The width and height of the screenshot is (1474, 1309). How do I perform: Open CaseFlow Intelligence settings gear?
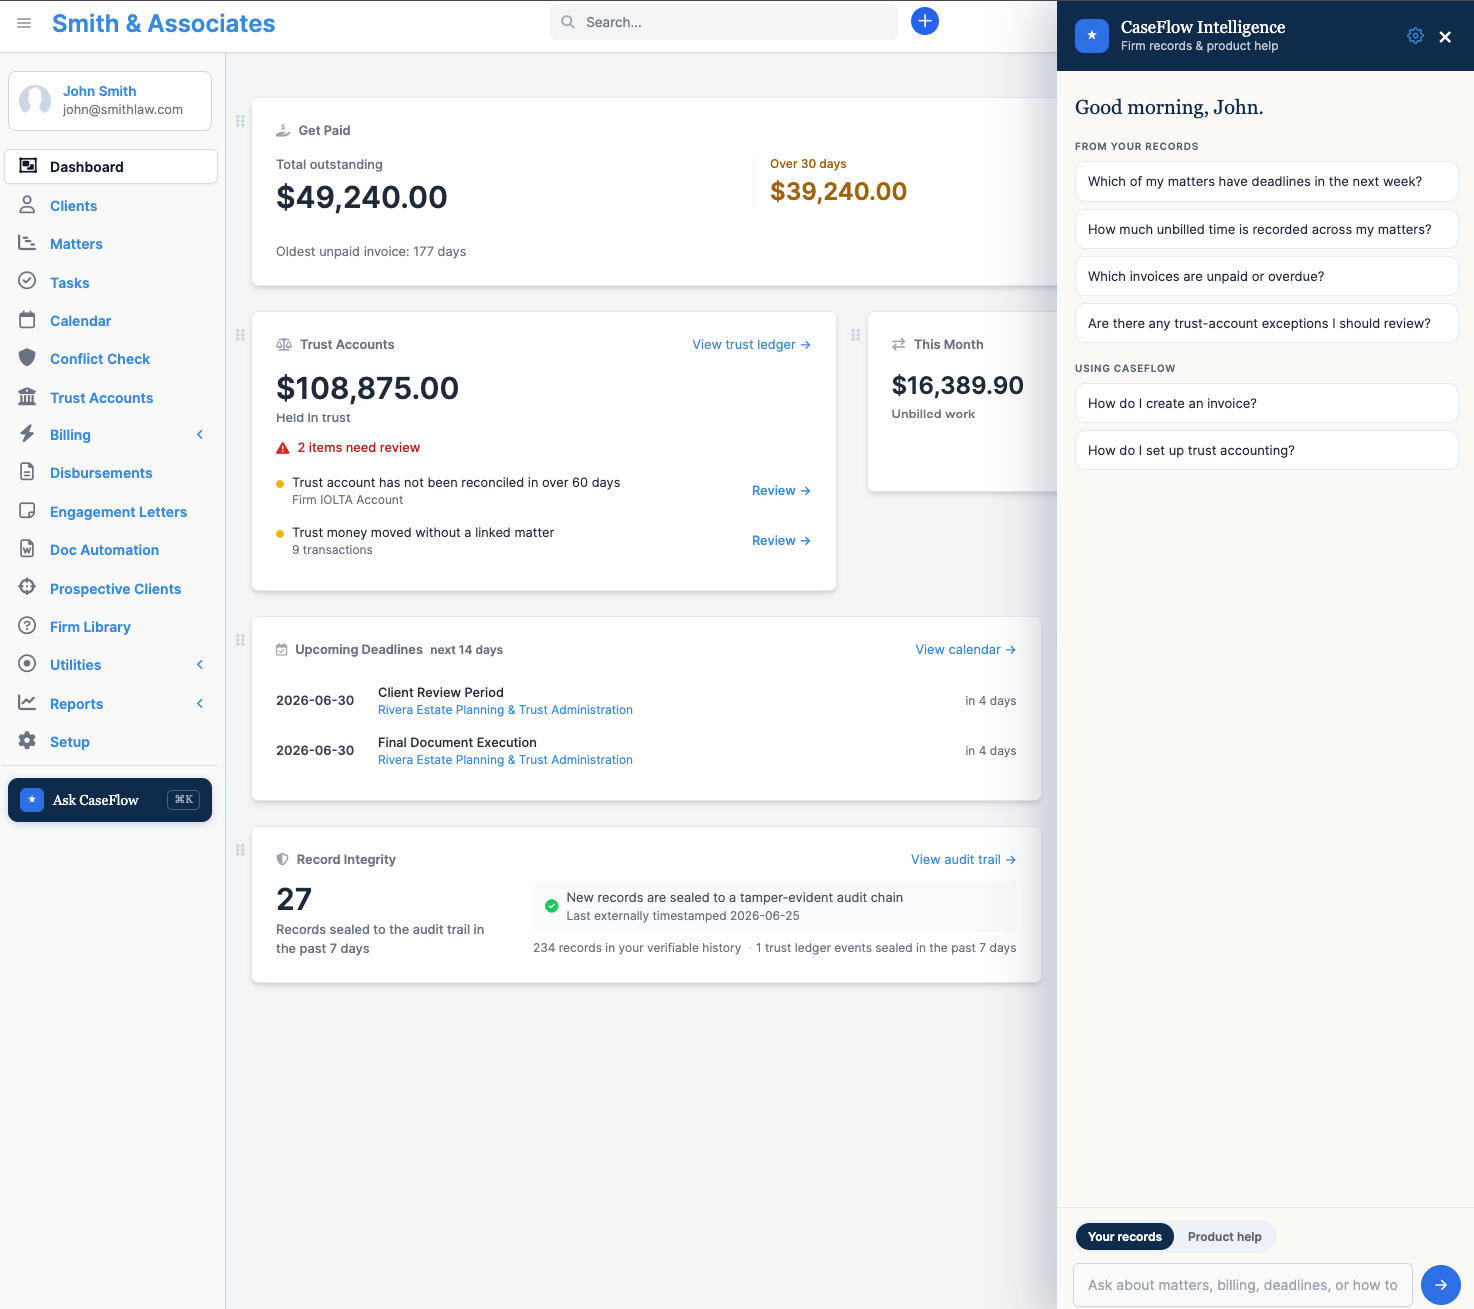click(1415, 36)
